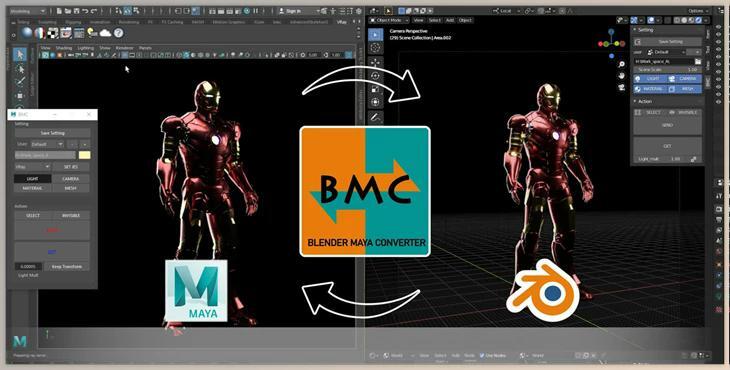Click the folder browse icon in Blender BMC panel
Screen dimensions: 730x370
point(698,61)
